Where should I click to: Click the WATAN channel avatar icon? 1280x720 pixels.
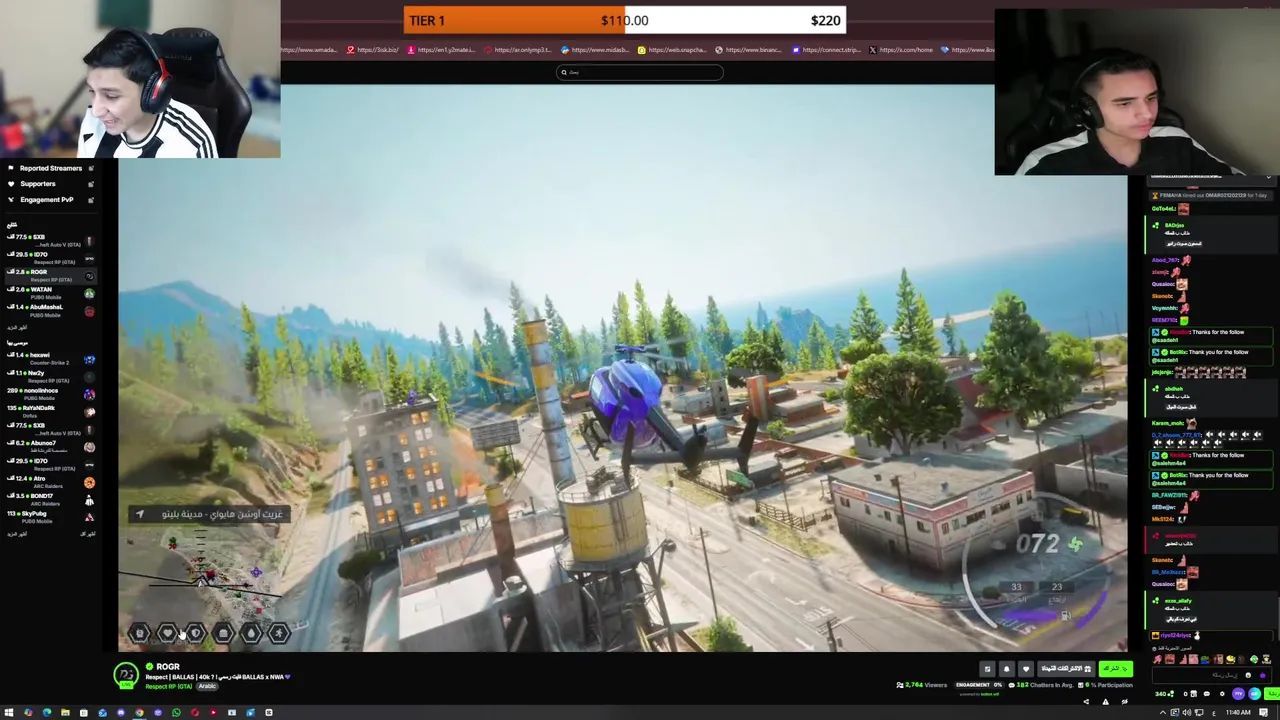pos(89,293)
